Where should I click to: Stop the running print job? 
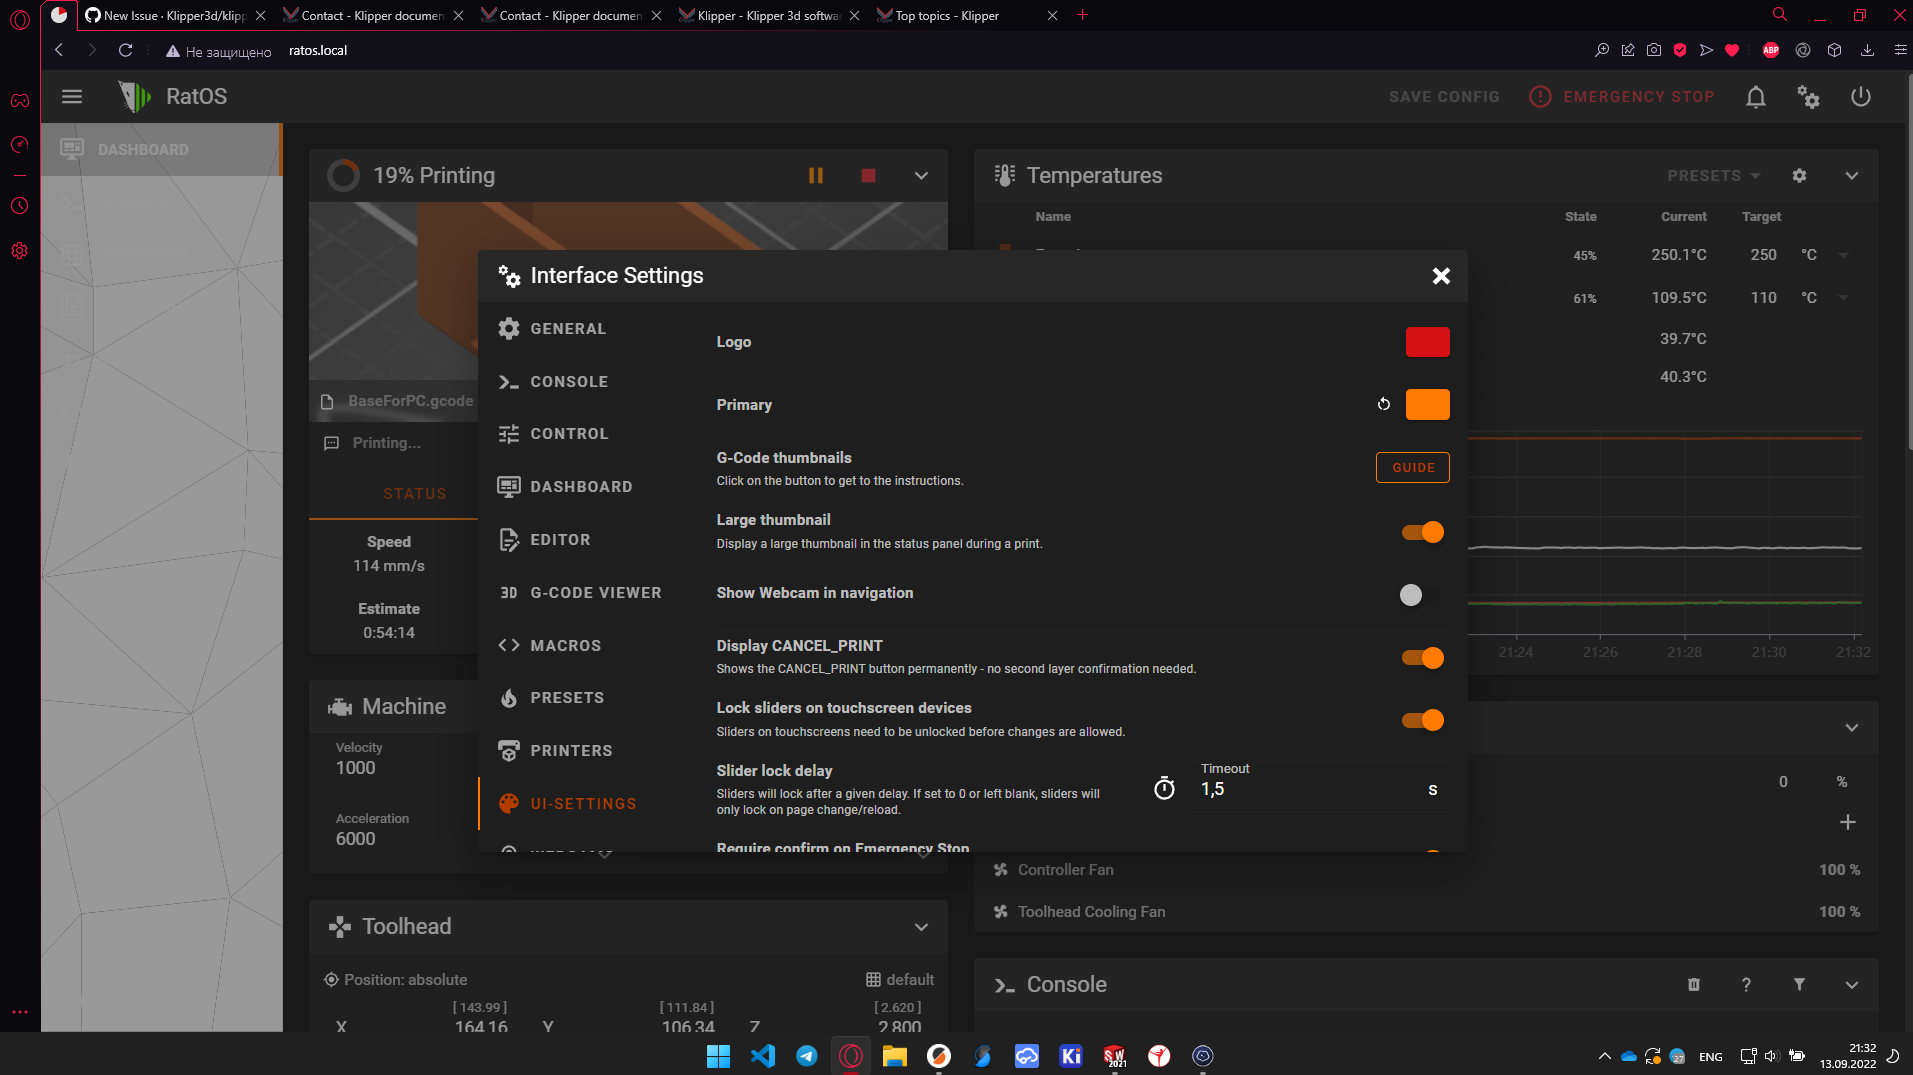point(867,175)
